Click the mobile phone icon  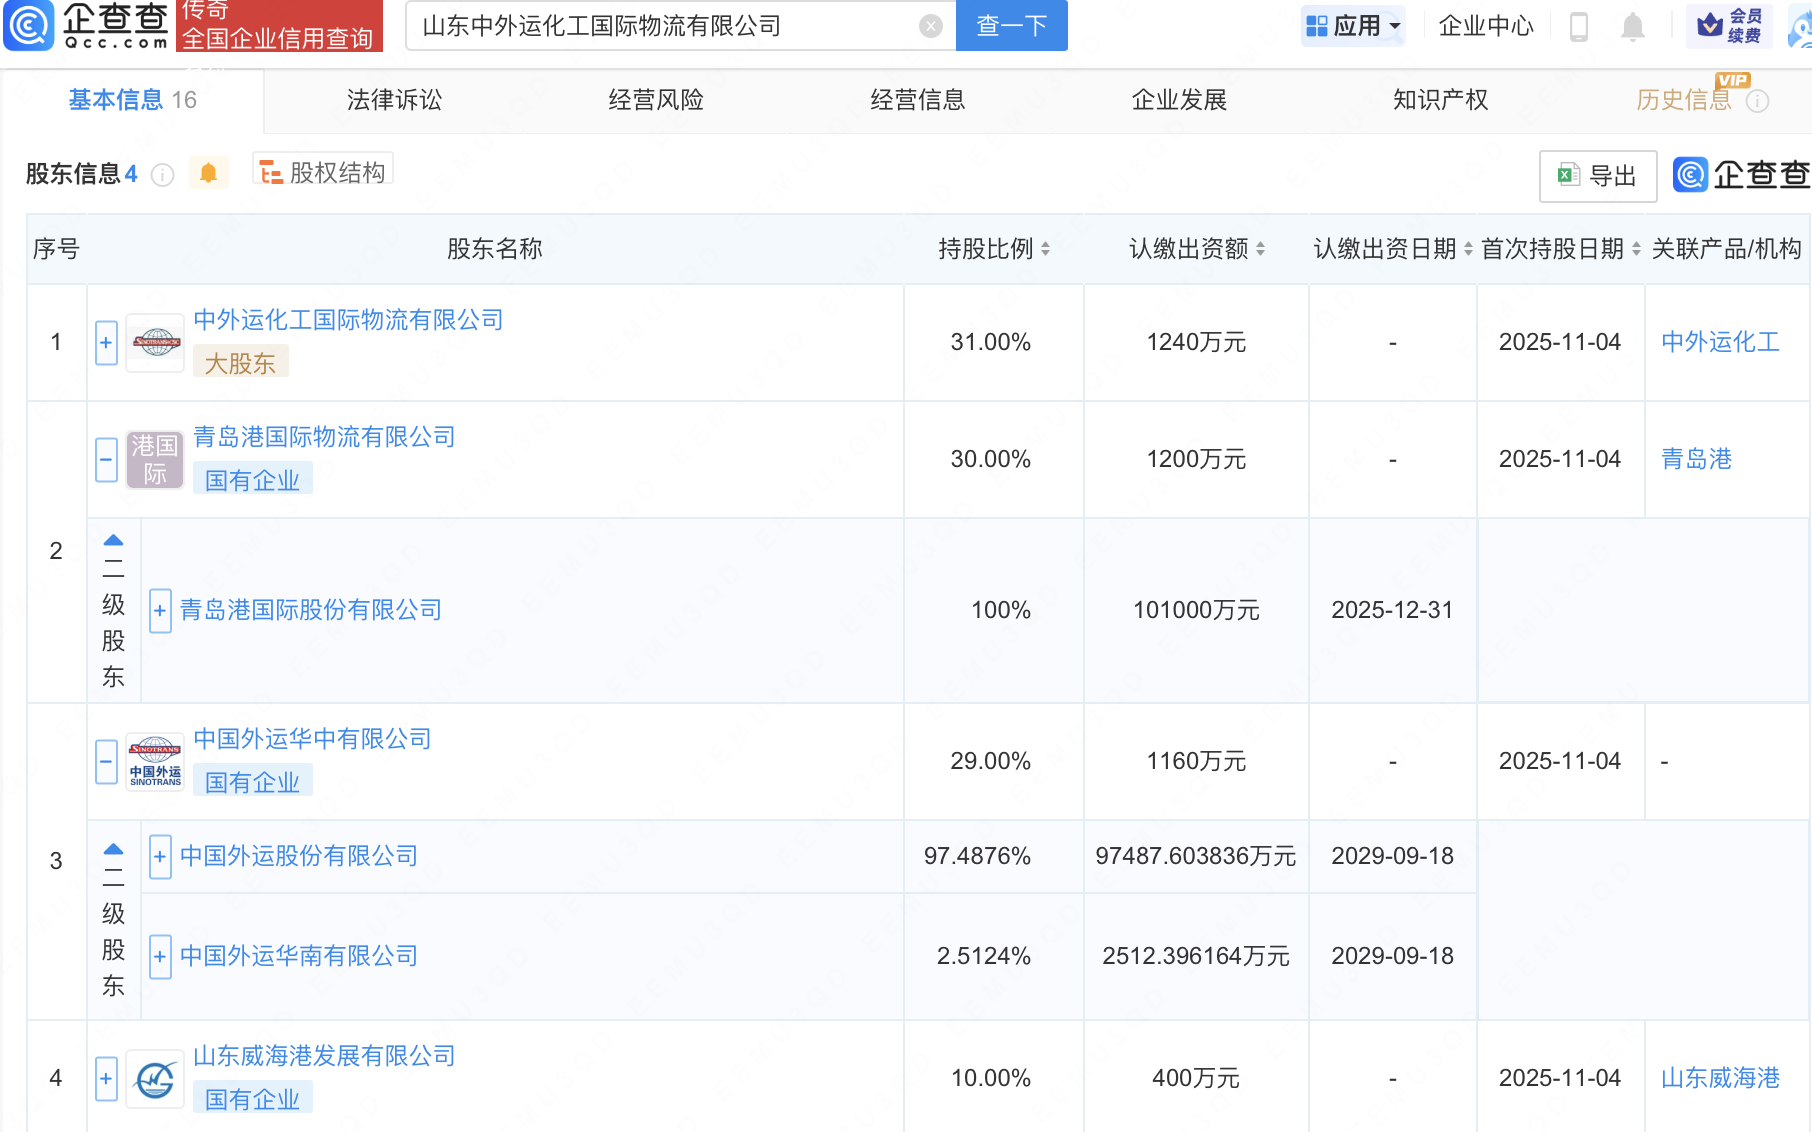click(1579, 27)
